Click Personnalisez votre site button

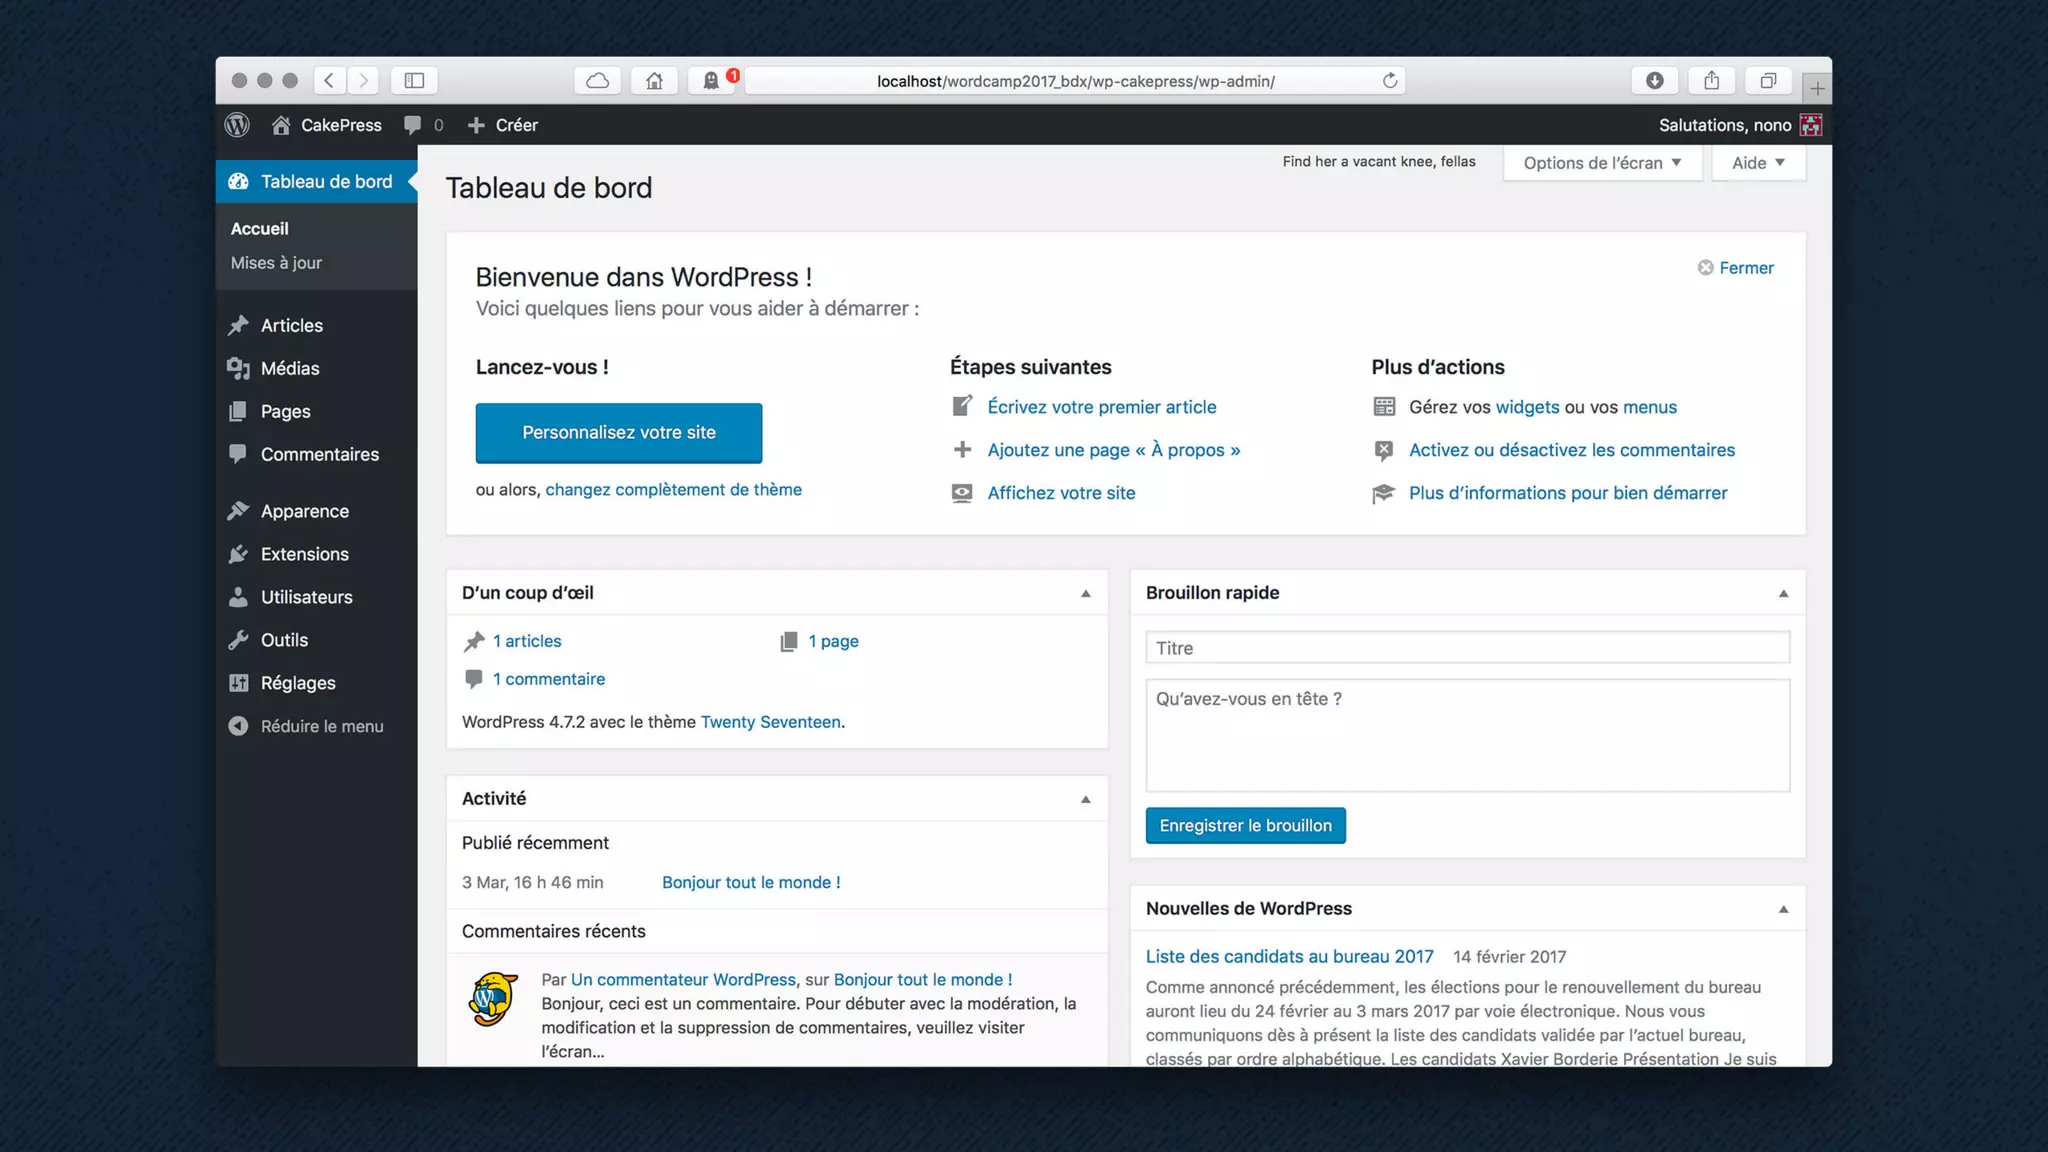click(618, 433)
